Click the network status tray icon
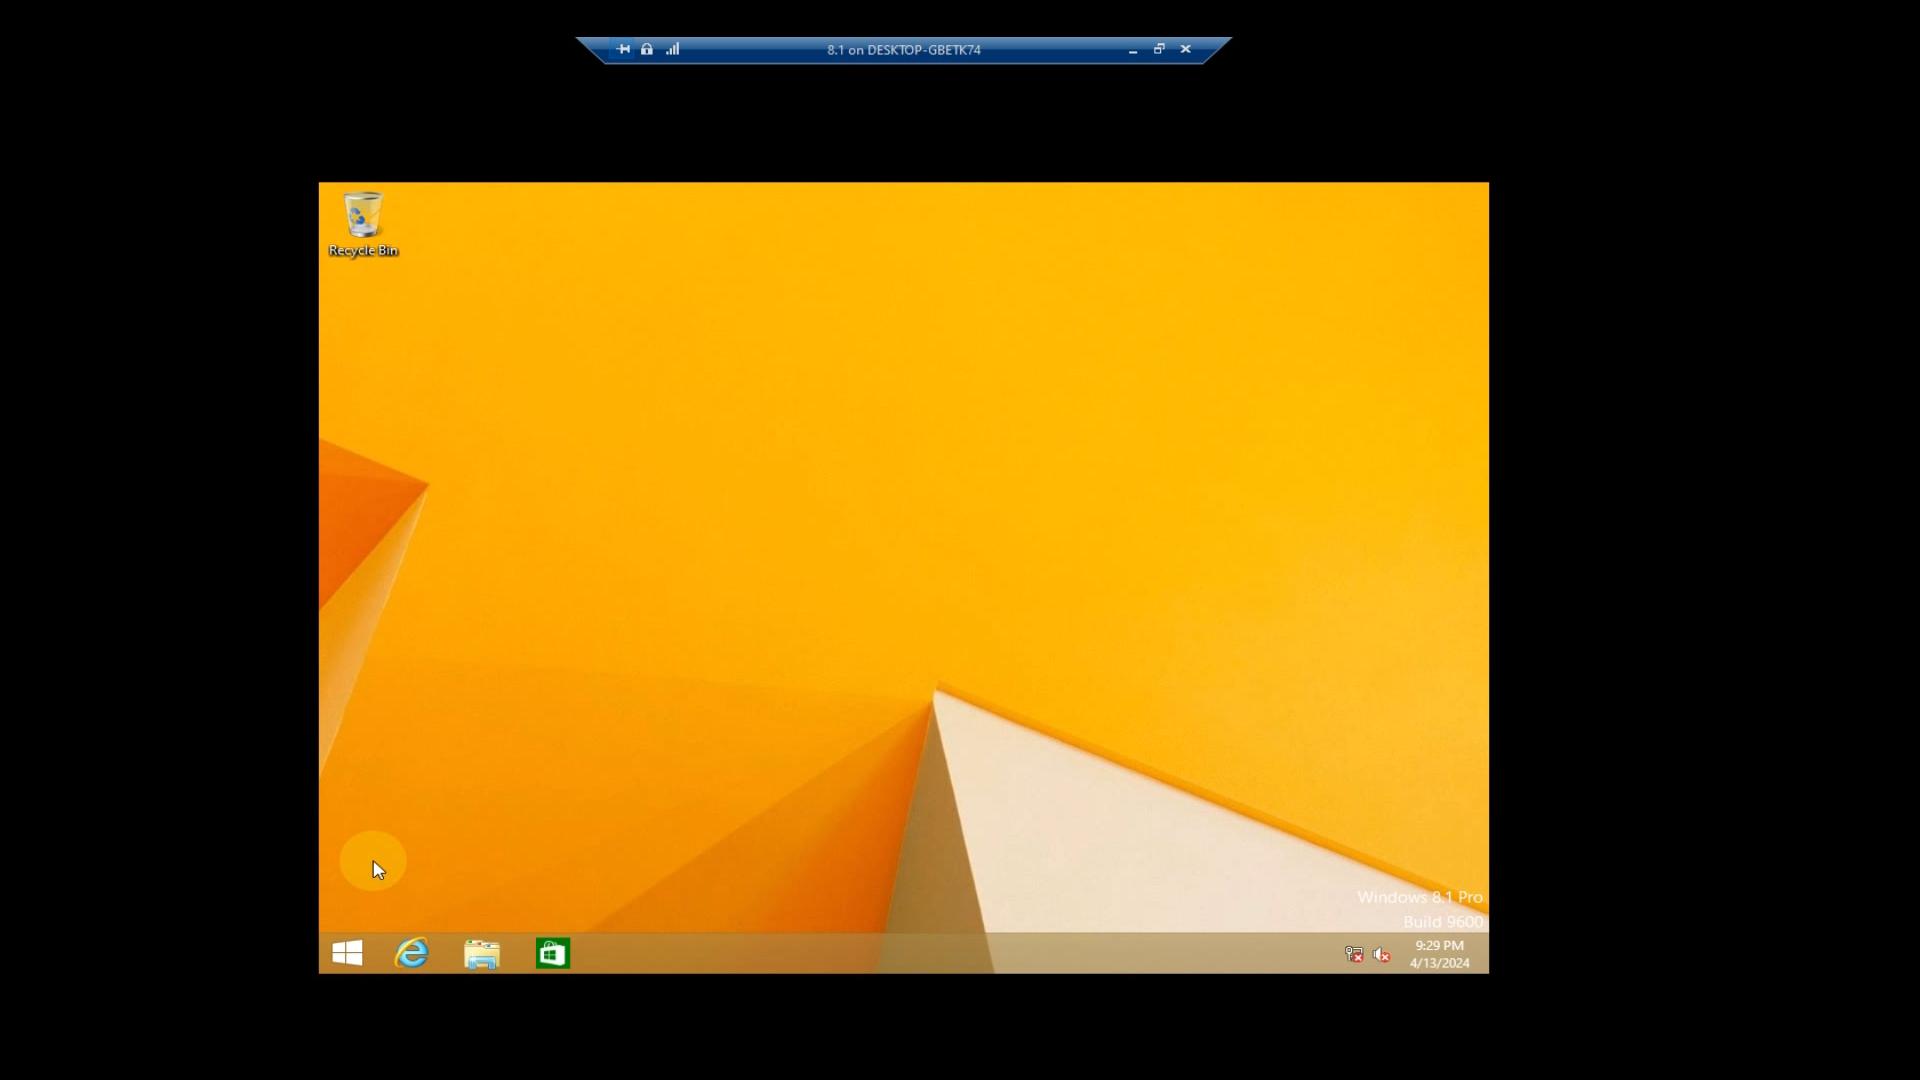1920x1080 pixels. click(x=1354, y=954)
